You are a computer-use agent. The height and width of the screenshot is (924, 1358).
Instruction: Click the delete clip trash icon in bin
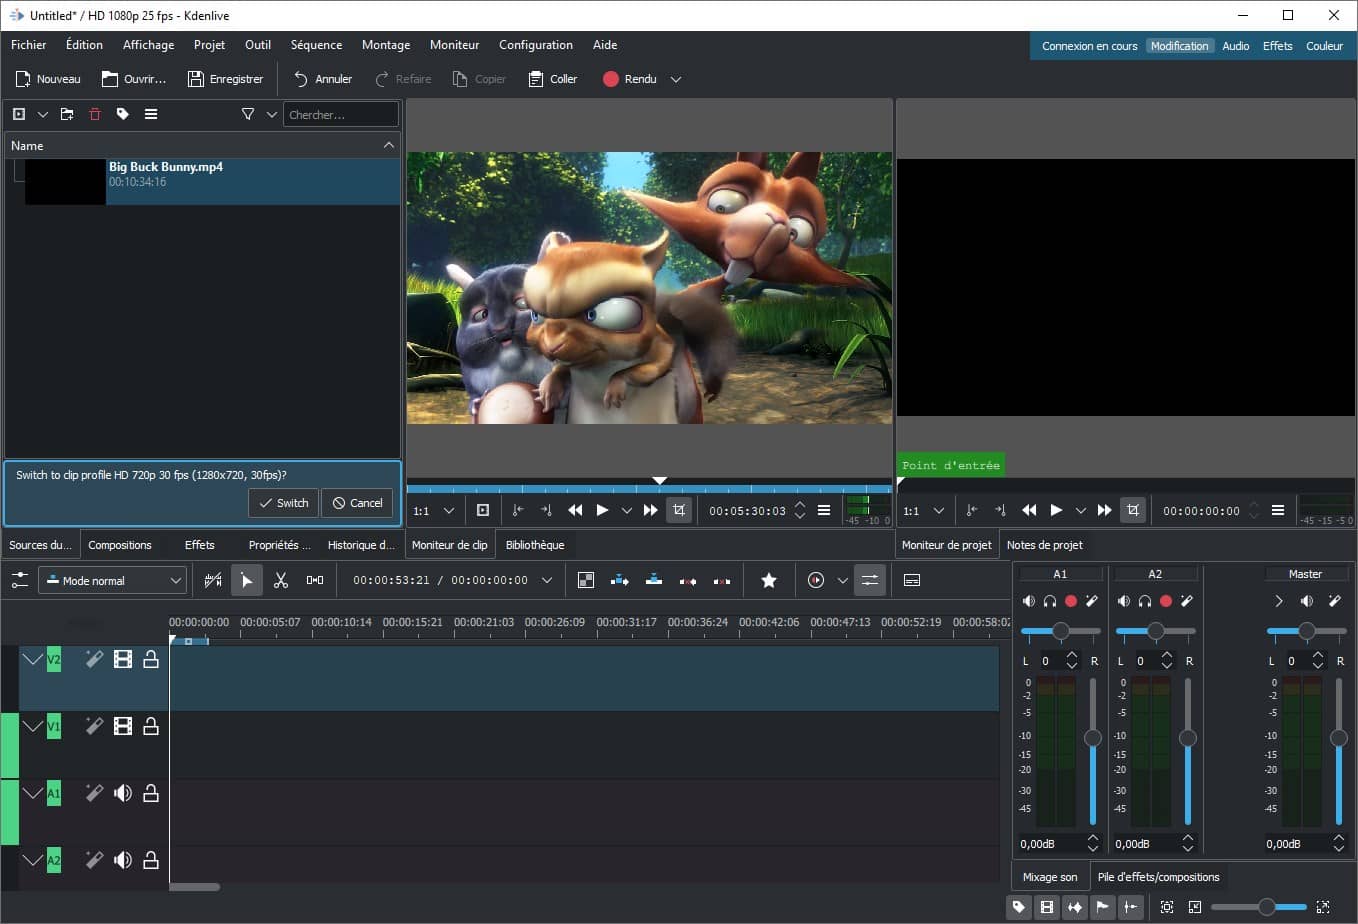click(95, 114)
